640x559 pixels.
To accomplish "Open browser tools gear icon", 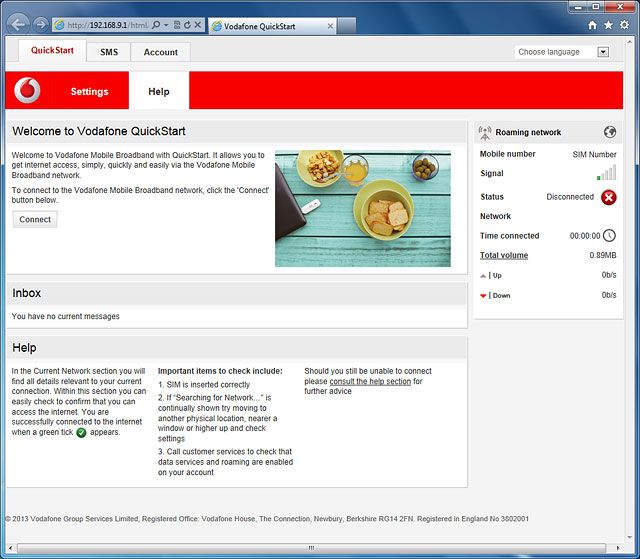I will pyautogui.click(x=624, y=24).
